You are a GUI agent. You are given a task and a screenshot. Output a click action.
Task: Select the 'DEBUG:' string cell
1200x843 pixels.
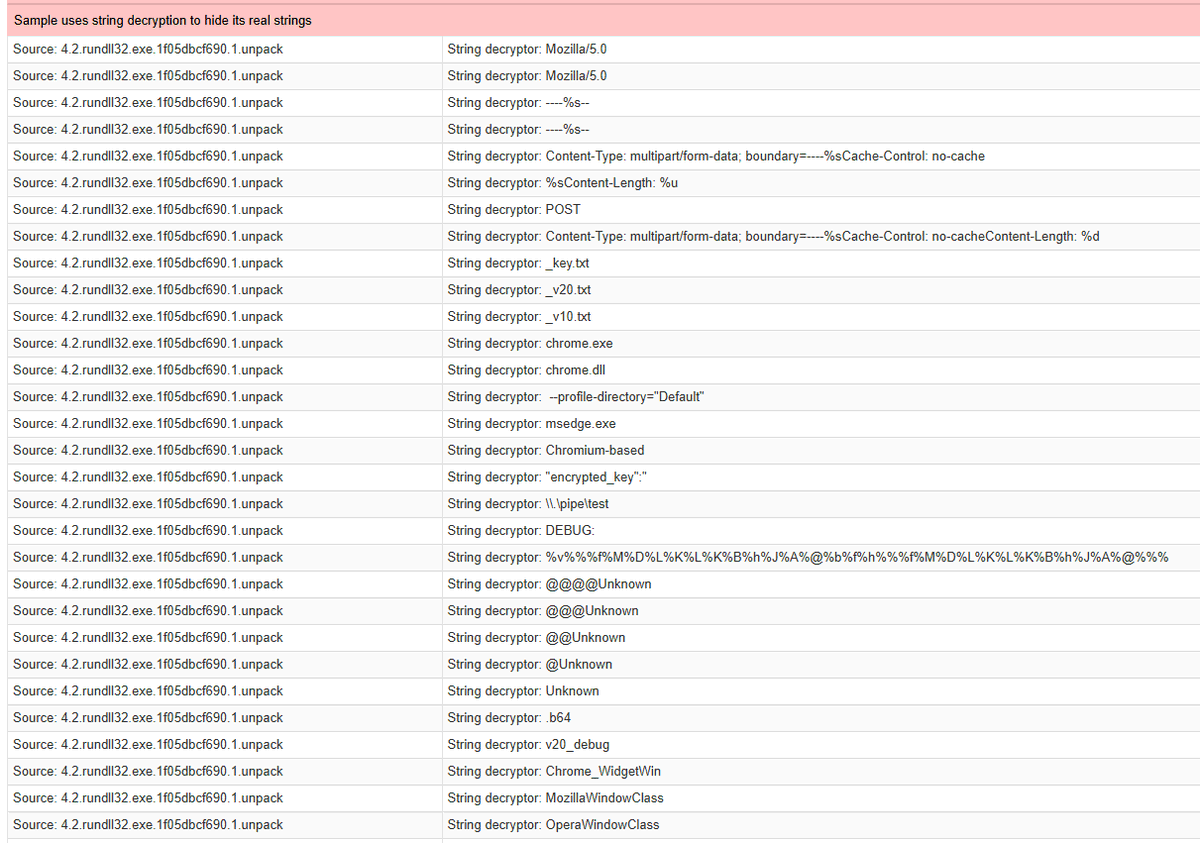click(x=821, y=531)
